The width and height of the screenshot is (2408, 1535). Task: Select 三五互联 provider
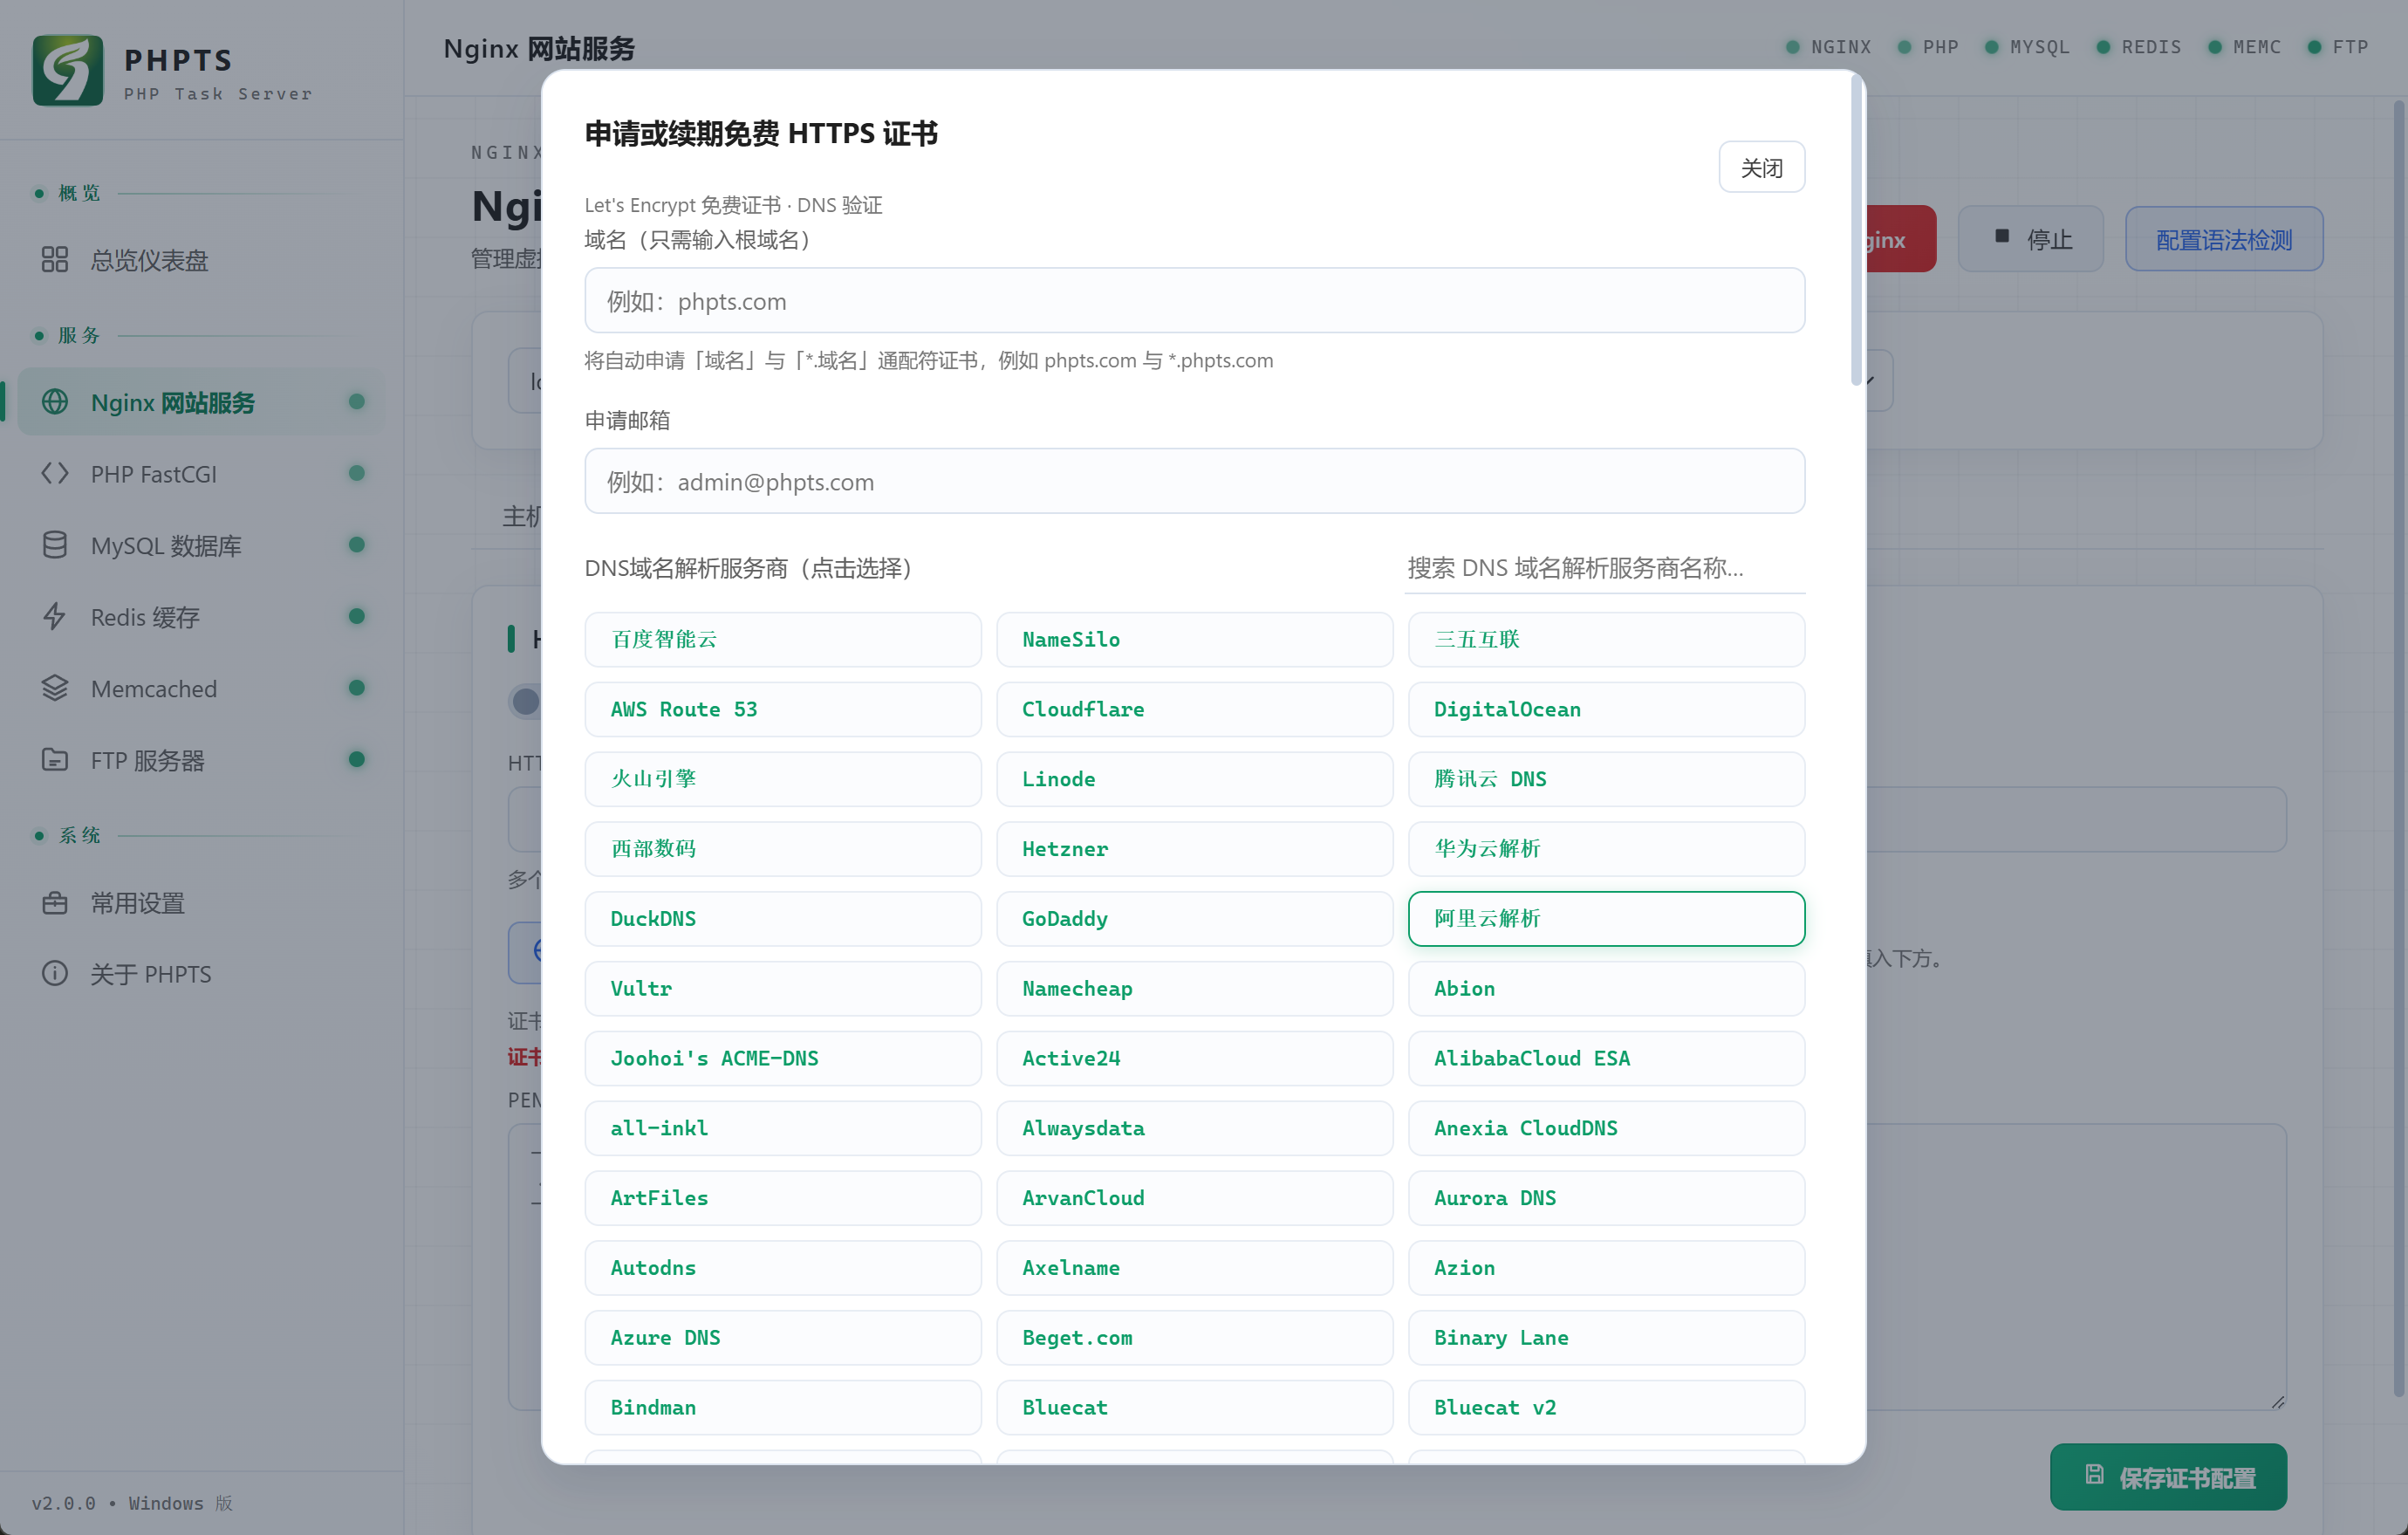tap(1606, 639)
